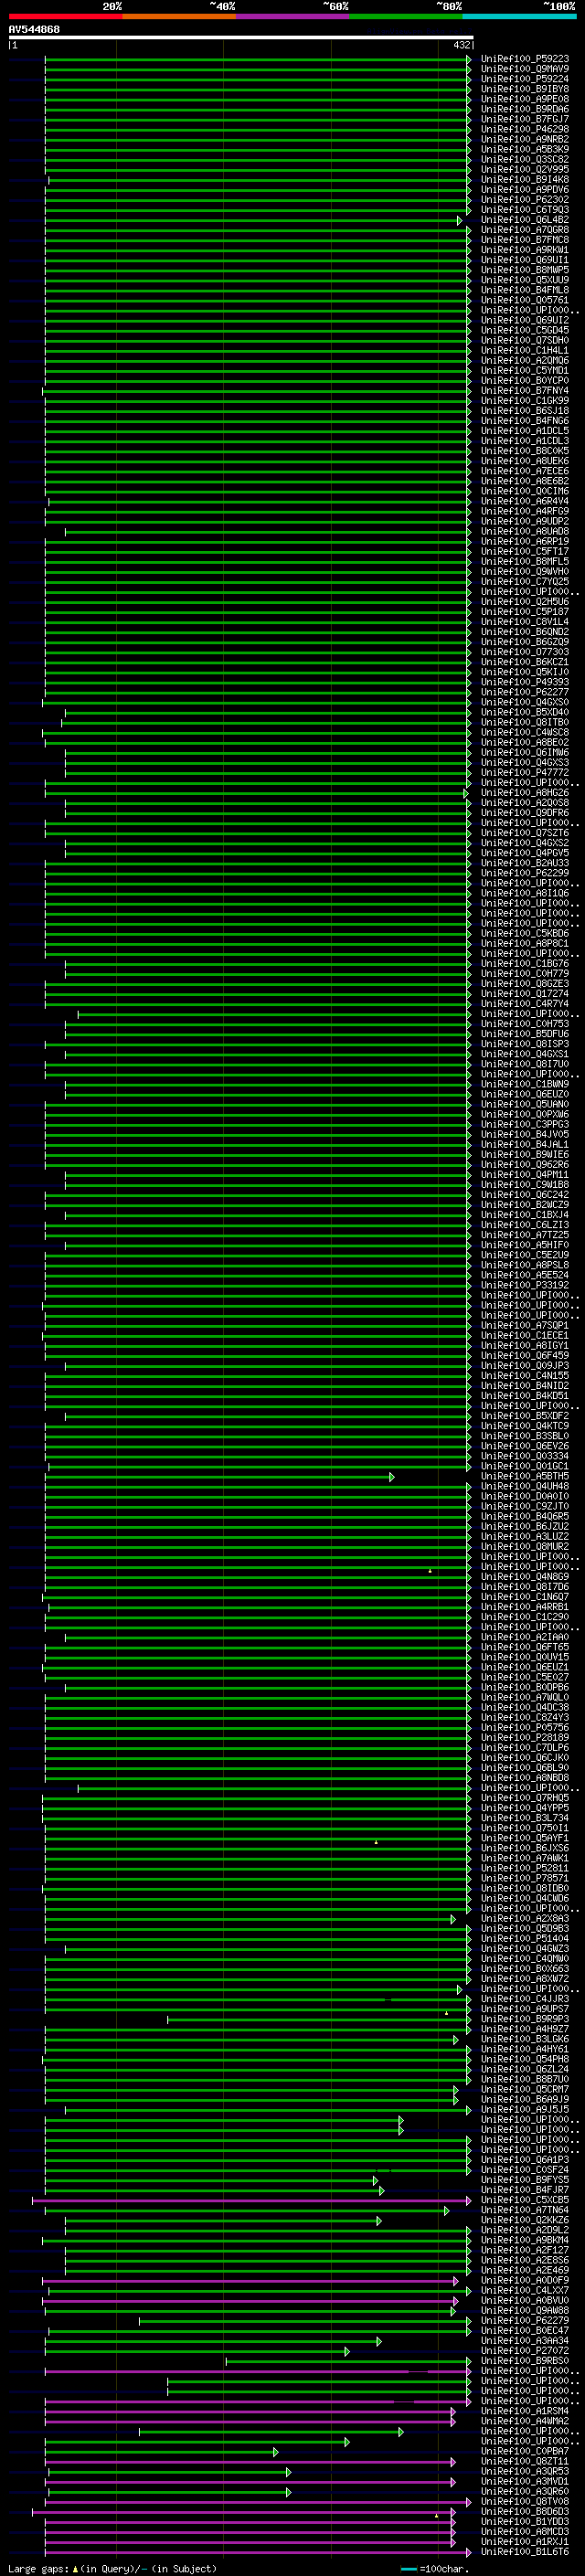Viewport: 585px width, 2576px height.
Task: Click the short green bar for UniRef100_C0PBA7
Action: 161,2452
